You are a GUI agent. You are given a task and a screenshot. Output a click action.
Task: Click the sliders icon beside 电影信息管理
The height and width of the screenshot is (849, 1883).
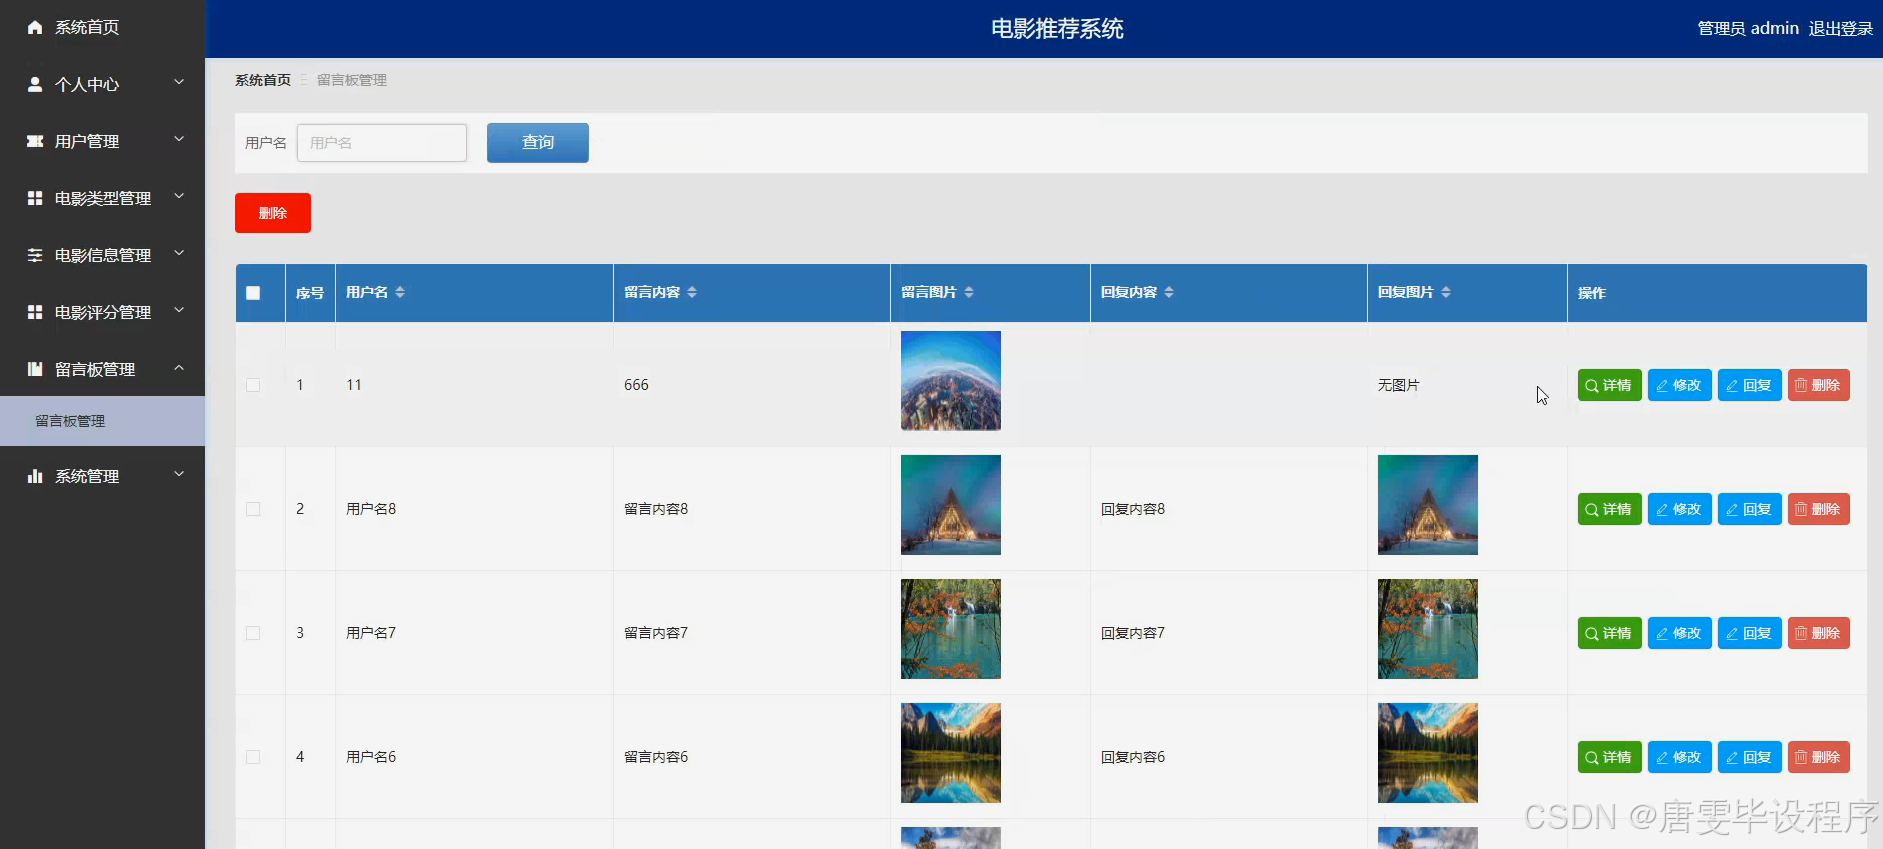click(x=35, y=255)
